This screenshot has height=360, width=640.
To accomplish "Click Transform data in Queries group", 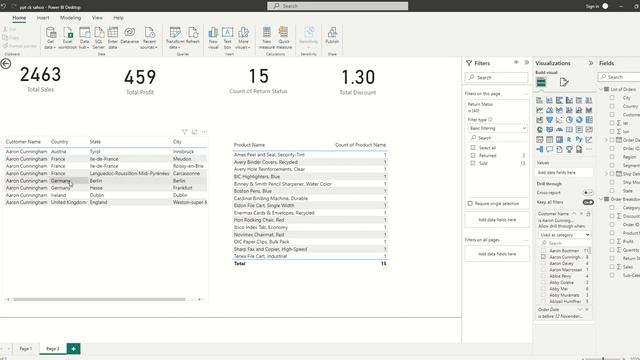I will pyautogui.click(x=175, y=38).
